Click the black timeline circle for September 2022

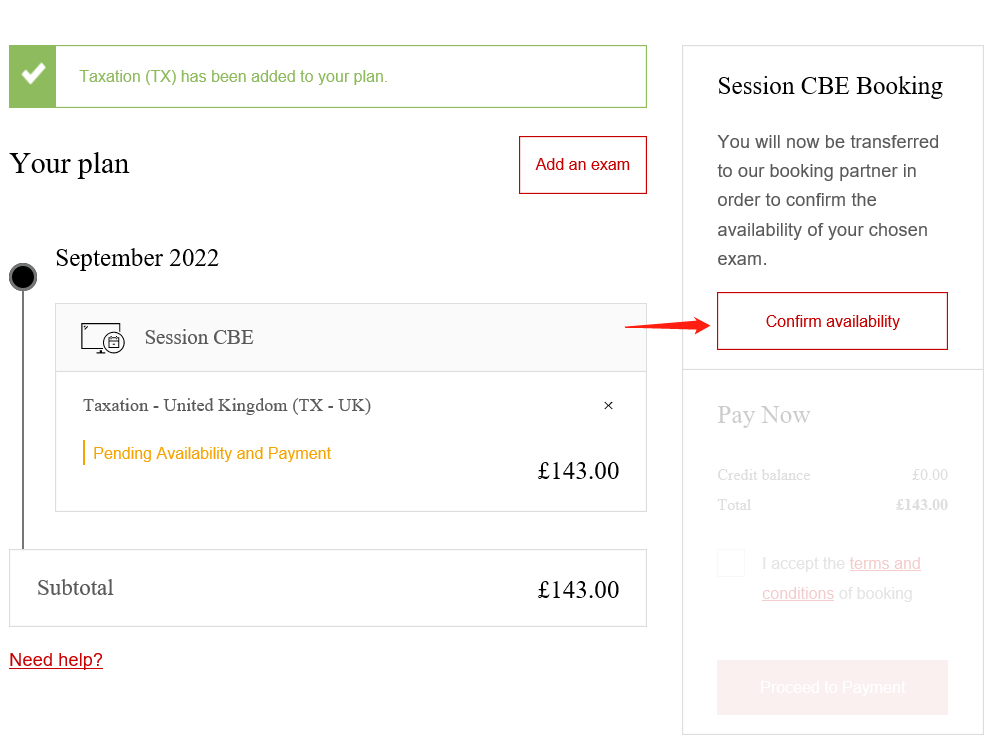23,277
